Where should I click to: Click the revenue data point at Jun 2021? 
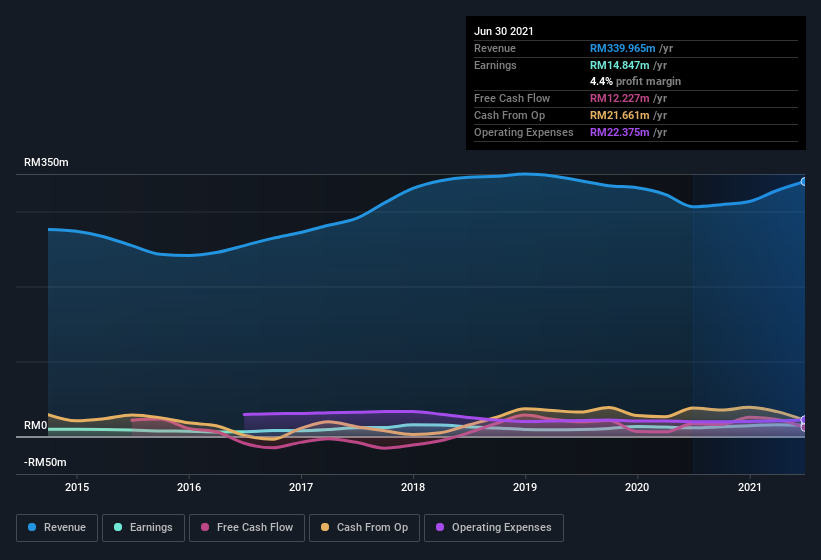click(804, 182)
